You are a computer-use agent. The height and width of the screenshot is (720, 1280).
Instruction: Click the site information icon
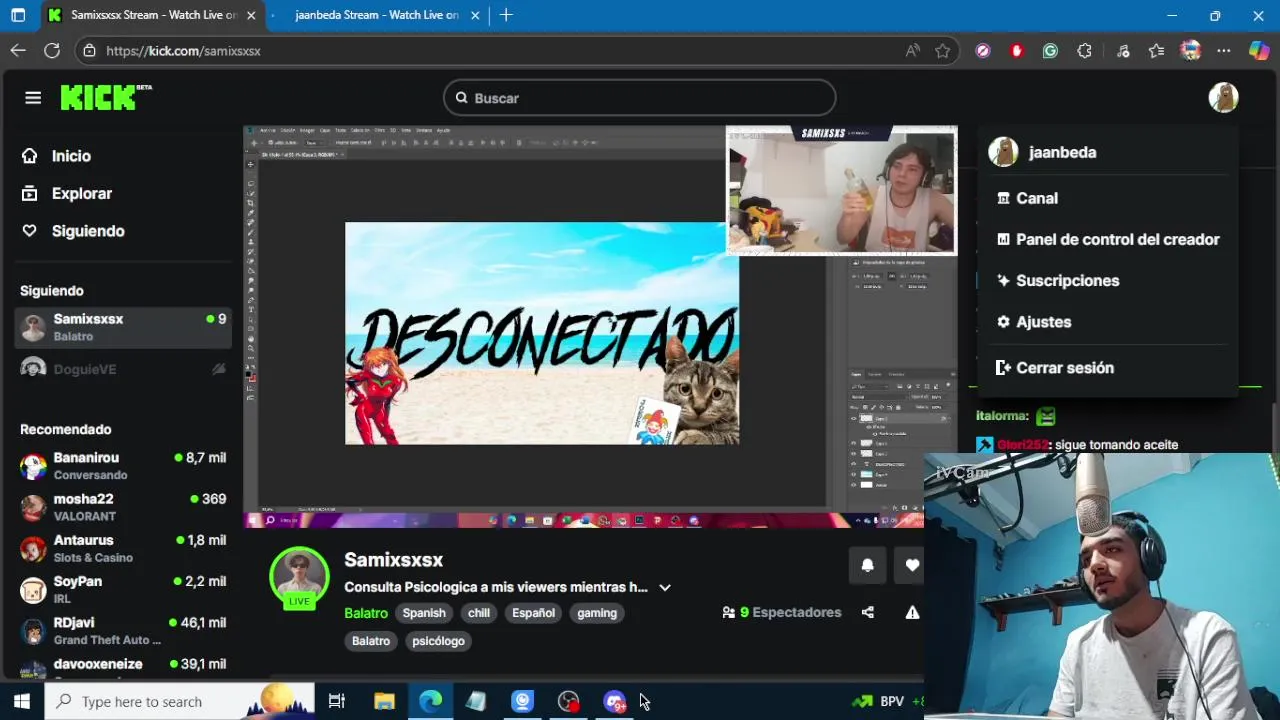[89, 50]
